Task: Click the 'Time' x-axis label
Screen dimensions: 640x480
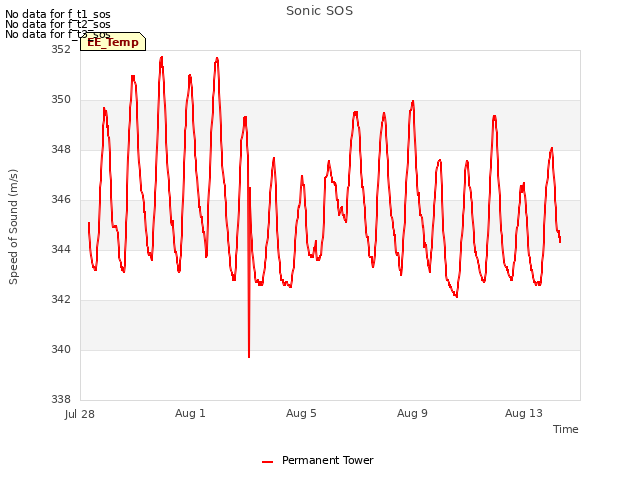Action: (x=565, y=429)
